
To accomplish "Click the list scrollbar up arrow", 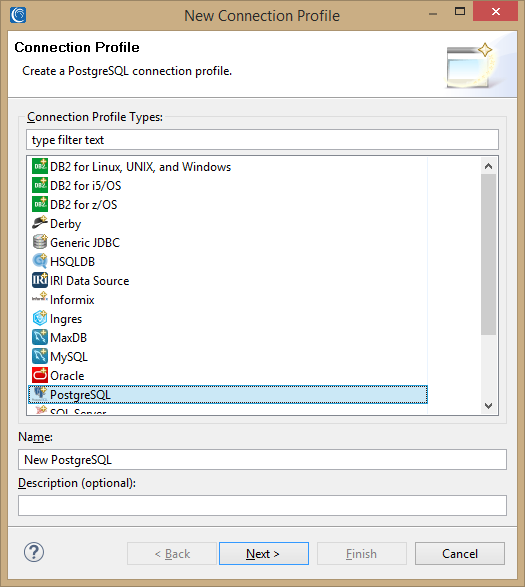I will pos(488,166).
